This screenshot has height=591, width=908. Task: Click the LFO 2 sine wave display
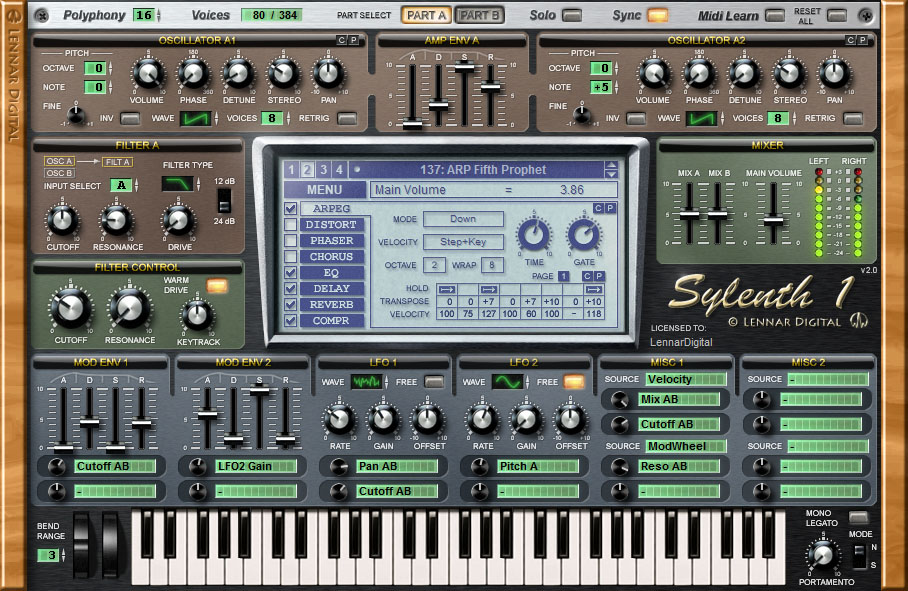(x=507, y=382)
